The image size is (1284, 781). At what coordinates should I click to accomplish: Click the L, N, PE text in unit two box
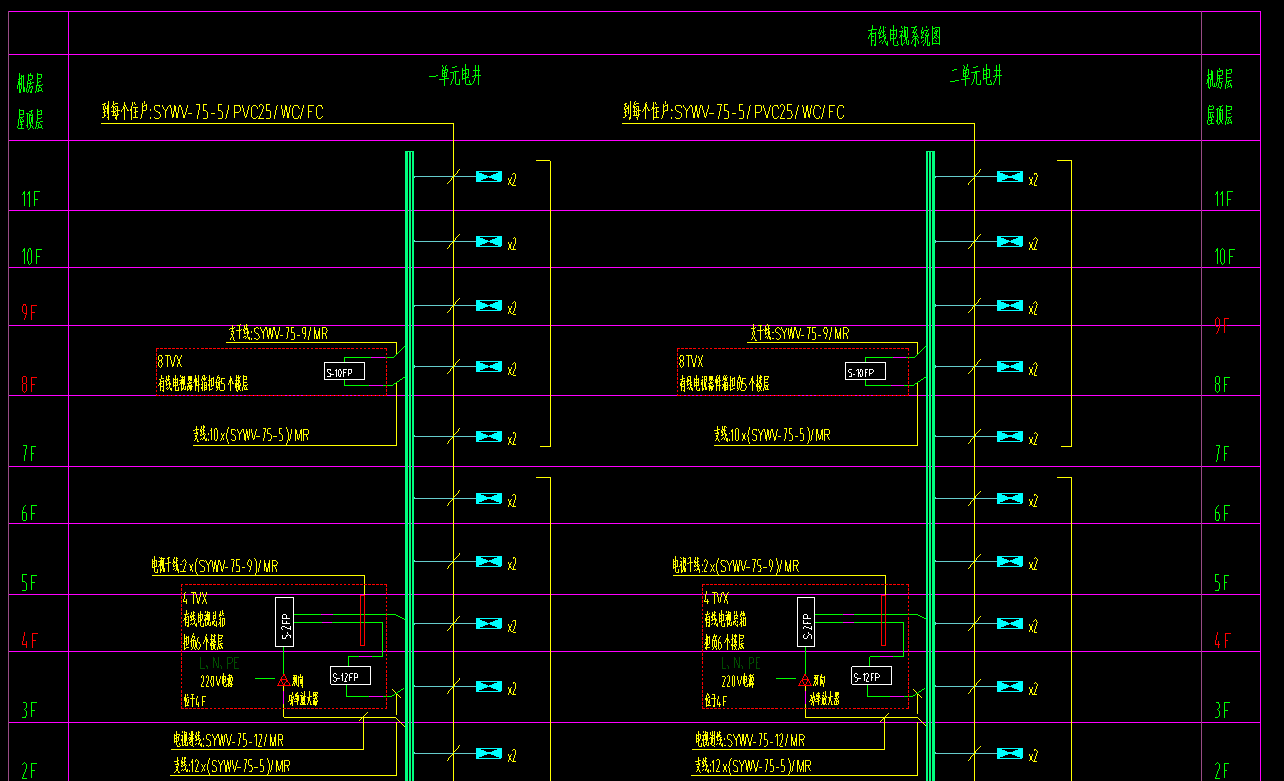point(740,662)
